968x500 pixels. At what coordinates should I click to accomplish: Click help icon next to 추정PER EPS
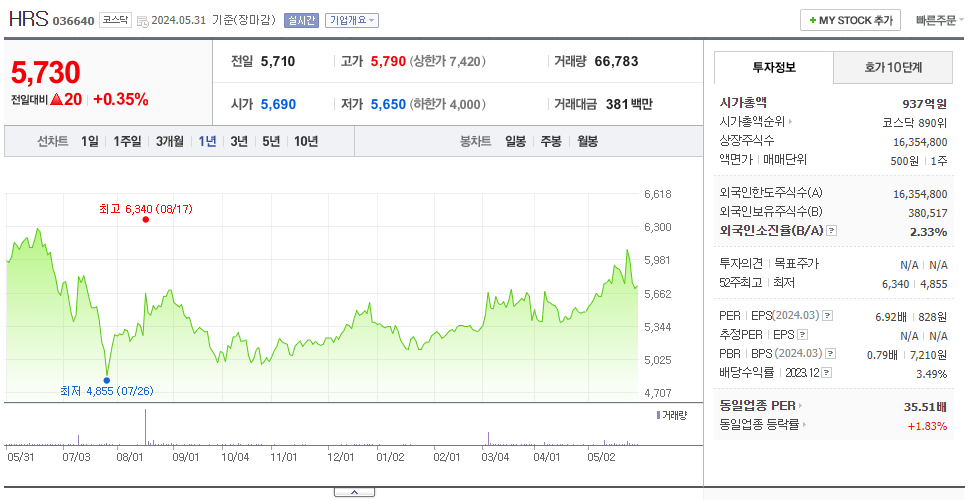(803, 335)
